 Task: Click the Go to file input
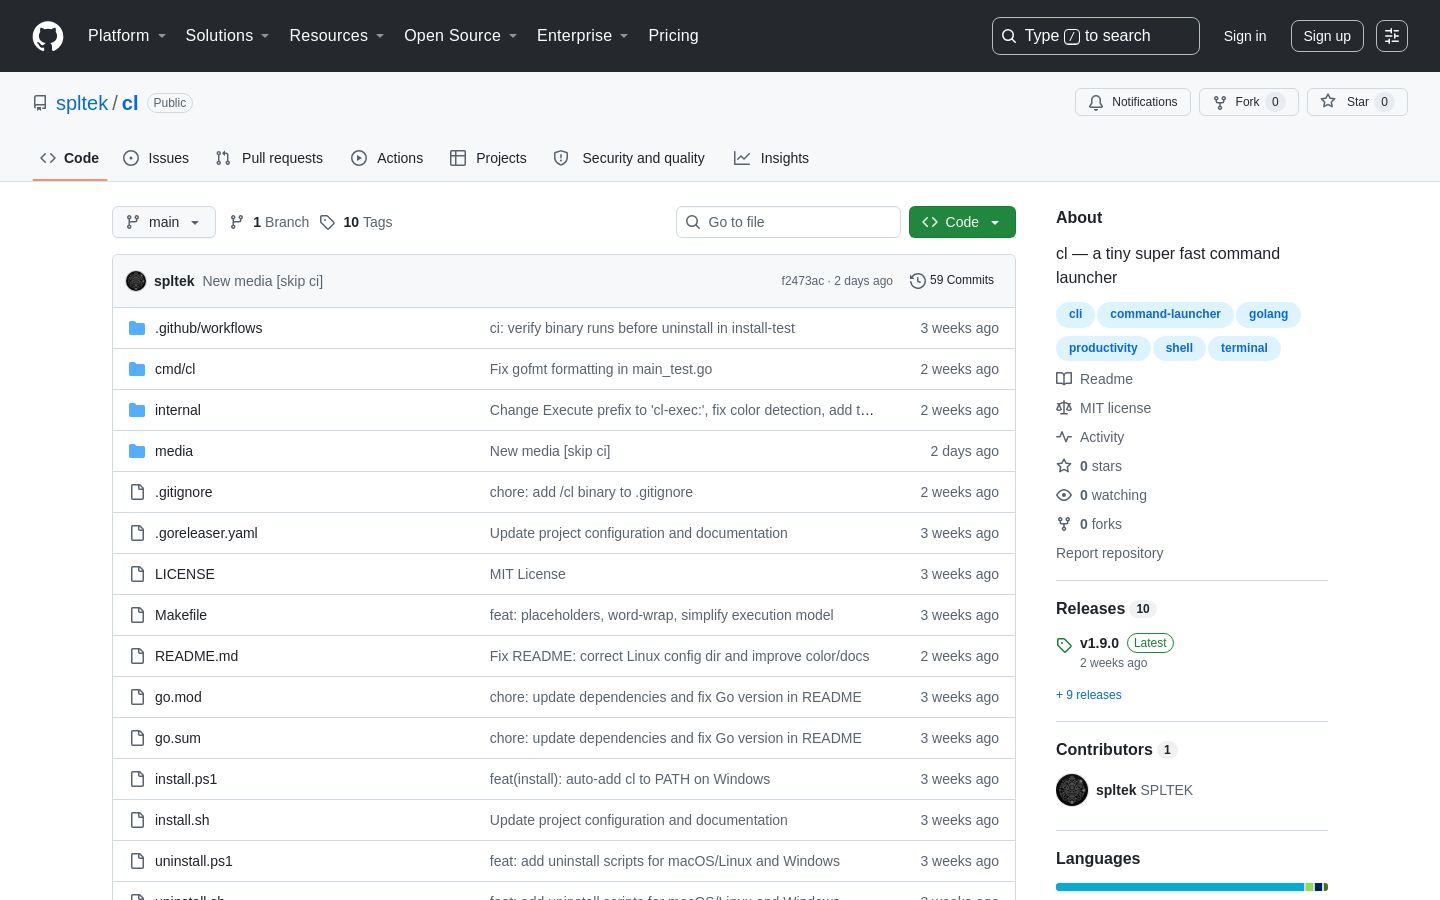click(x=788, y=222)
